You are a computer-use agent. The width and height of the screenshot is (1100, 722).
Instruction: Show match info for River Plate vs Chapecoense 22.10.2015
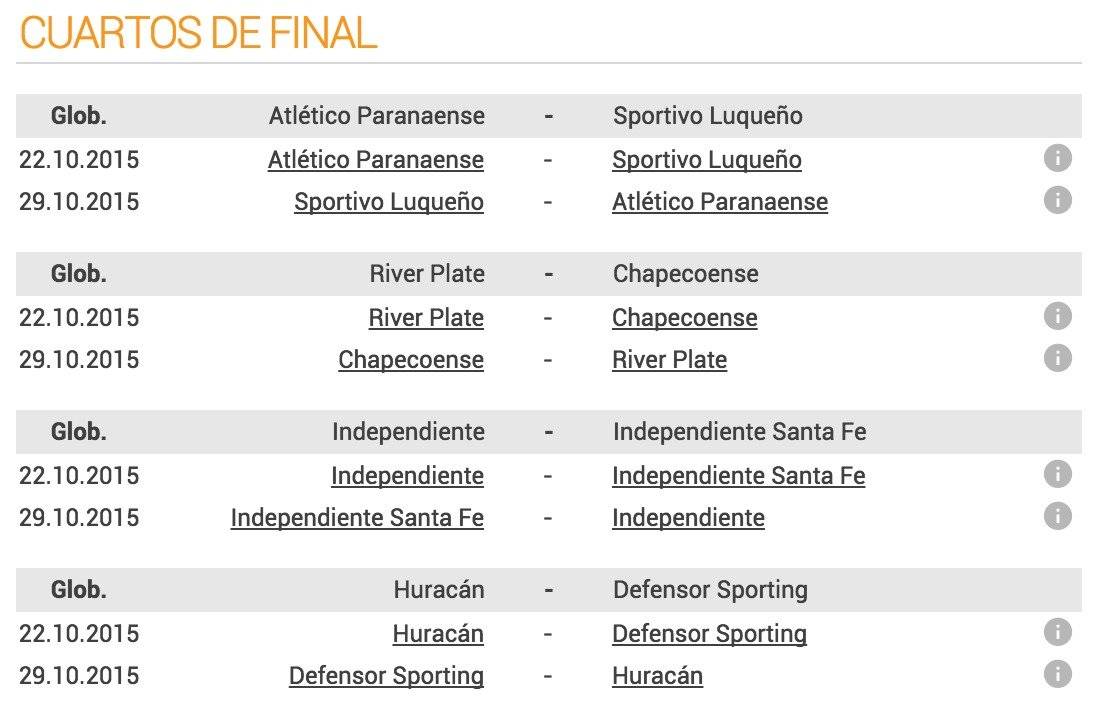[1057, 316]
